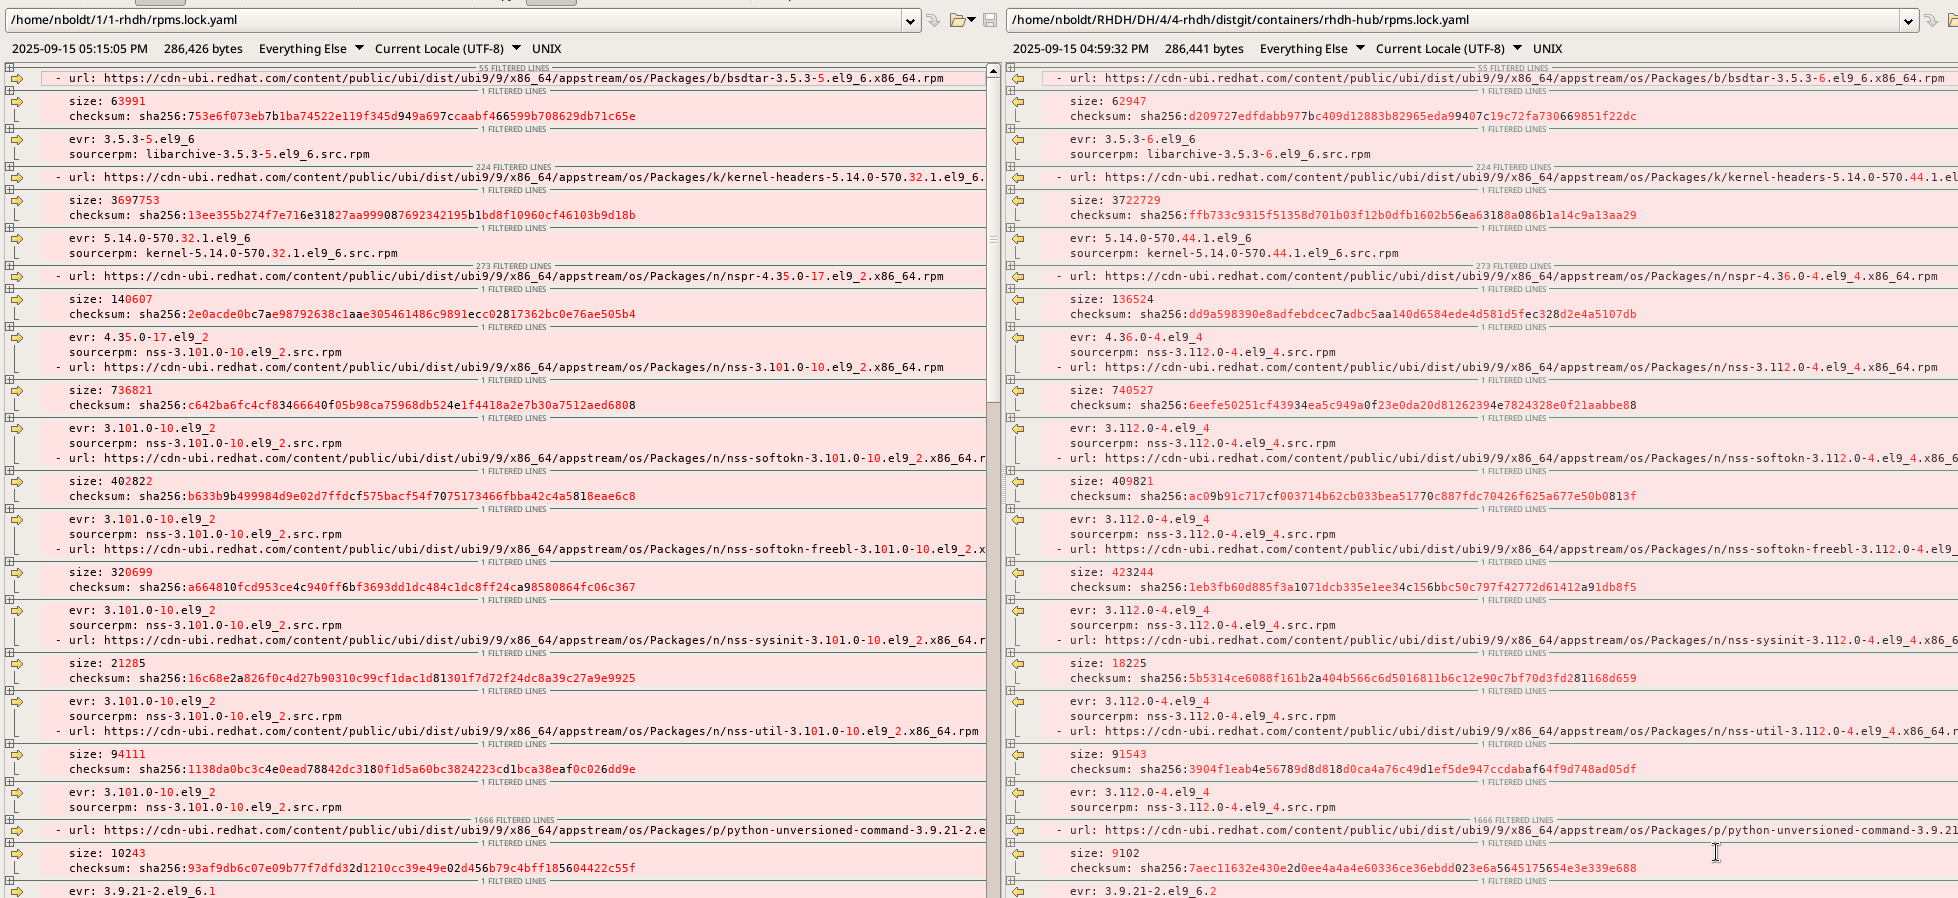The width and height of the screenshot is (1958, 898).
Task: Expand the right pane's 1666 filtered lines
Action: tap(1010, 820)
